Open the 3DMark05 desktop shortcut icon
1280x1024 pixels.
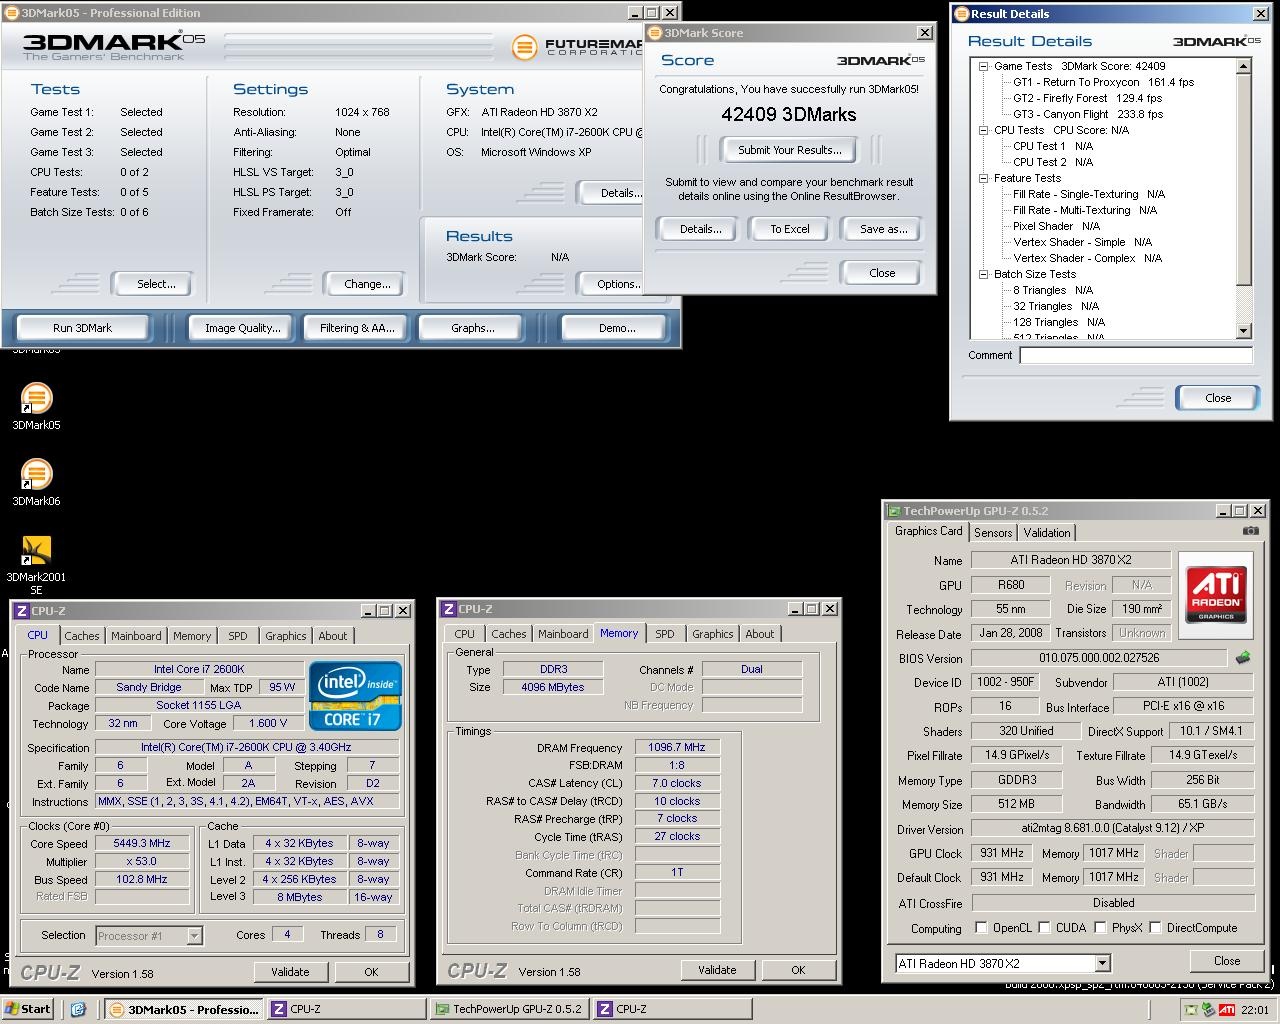coord(36,399)
